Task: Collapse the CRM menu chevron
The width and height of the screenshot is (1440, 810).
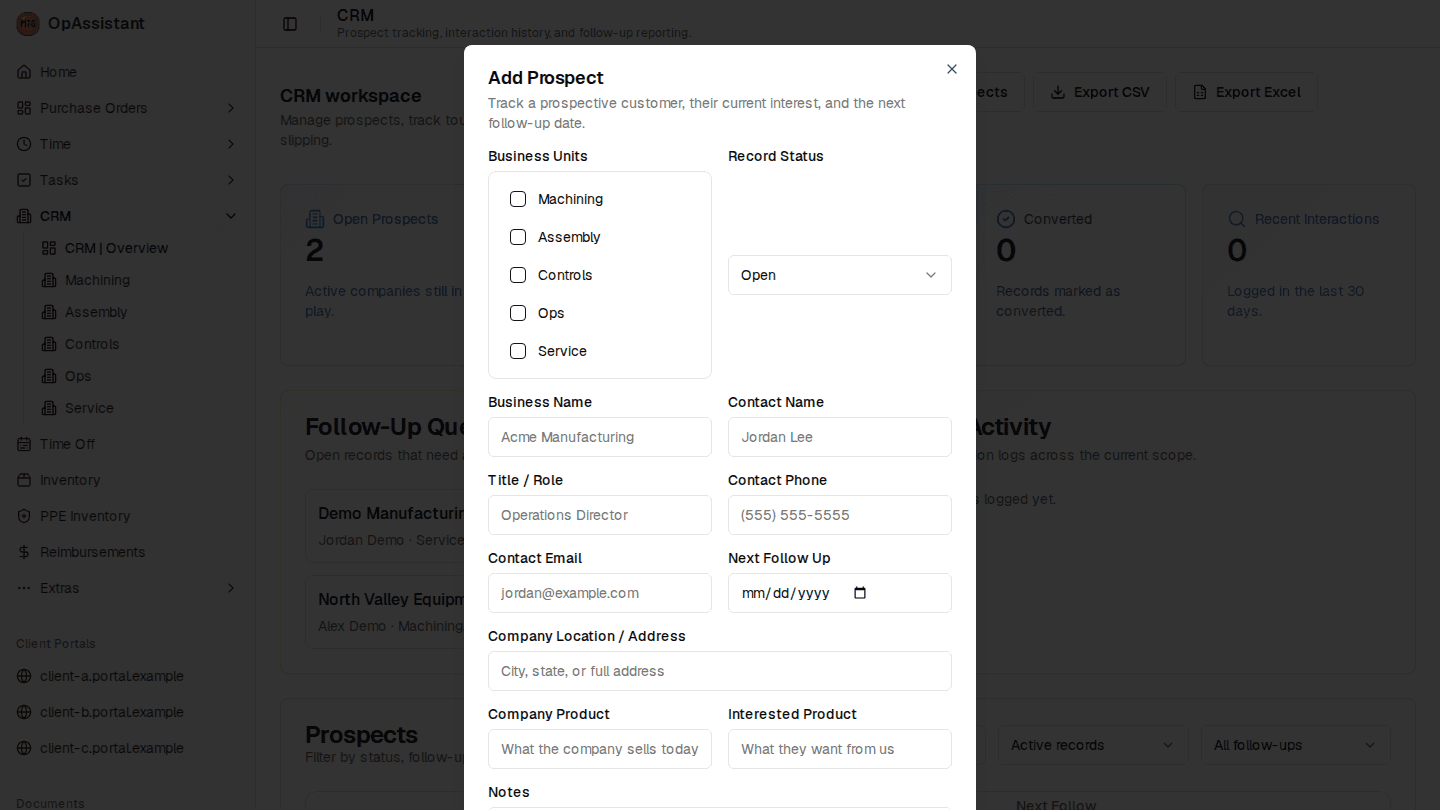Action: 231,216
